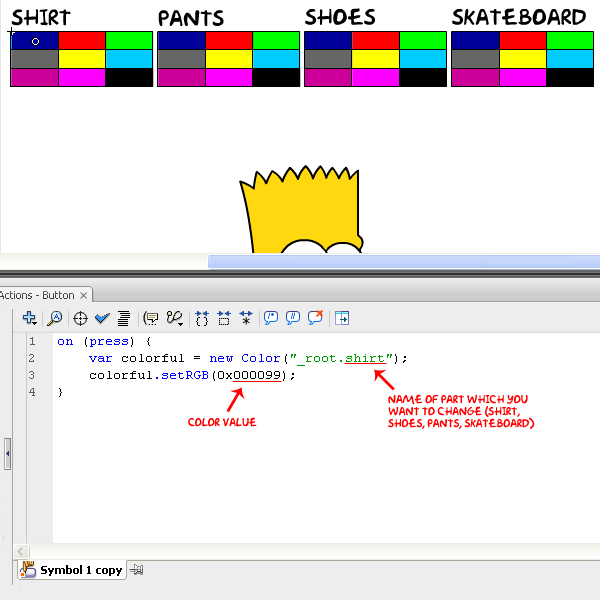The height and width of the screenshot is (600, 600).
Task: Apply line comment from the toolbar
Action: click(293, 318)
